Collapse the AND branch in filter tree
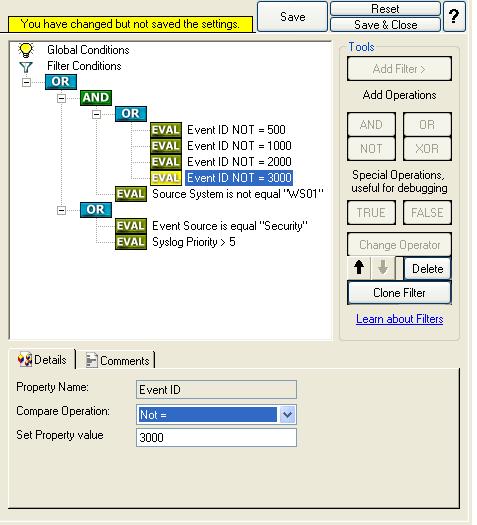477x525 pixels. (61, 98)
